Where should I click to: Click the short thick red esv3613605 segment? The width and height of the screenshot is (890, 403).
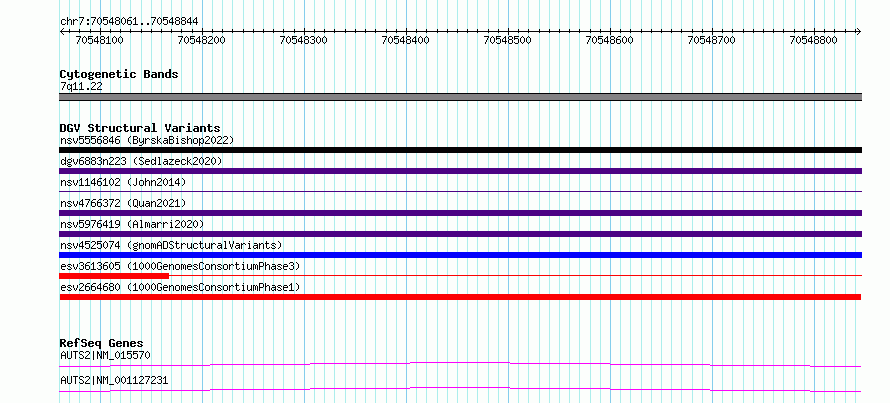point(114,276)
